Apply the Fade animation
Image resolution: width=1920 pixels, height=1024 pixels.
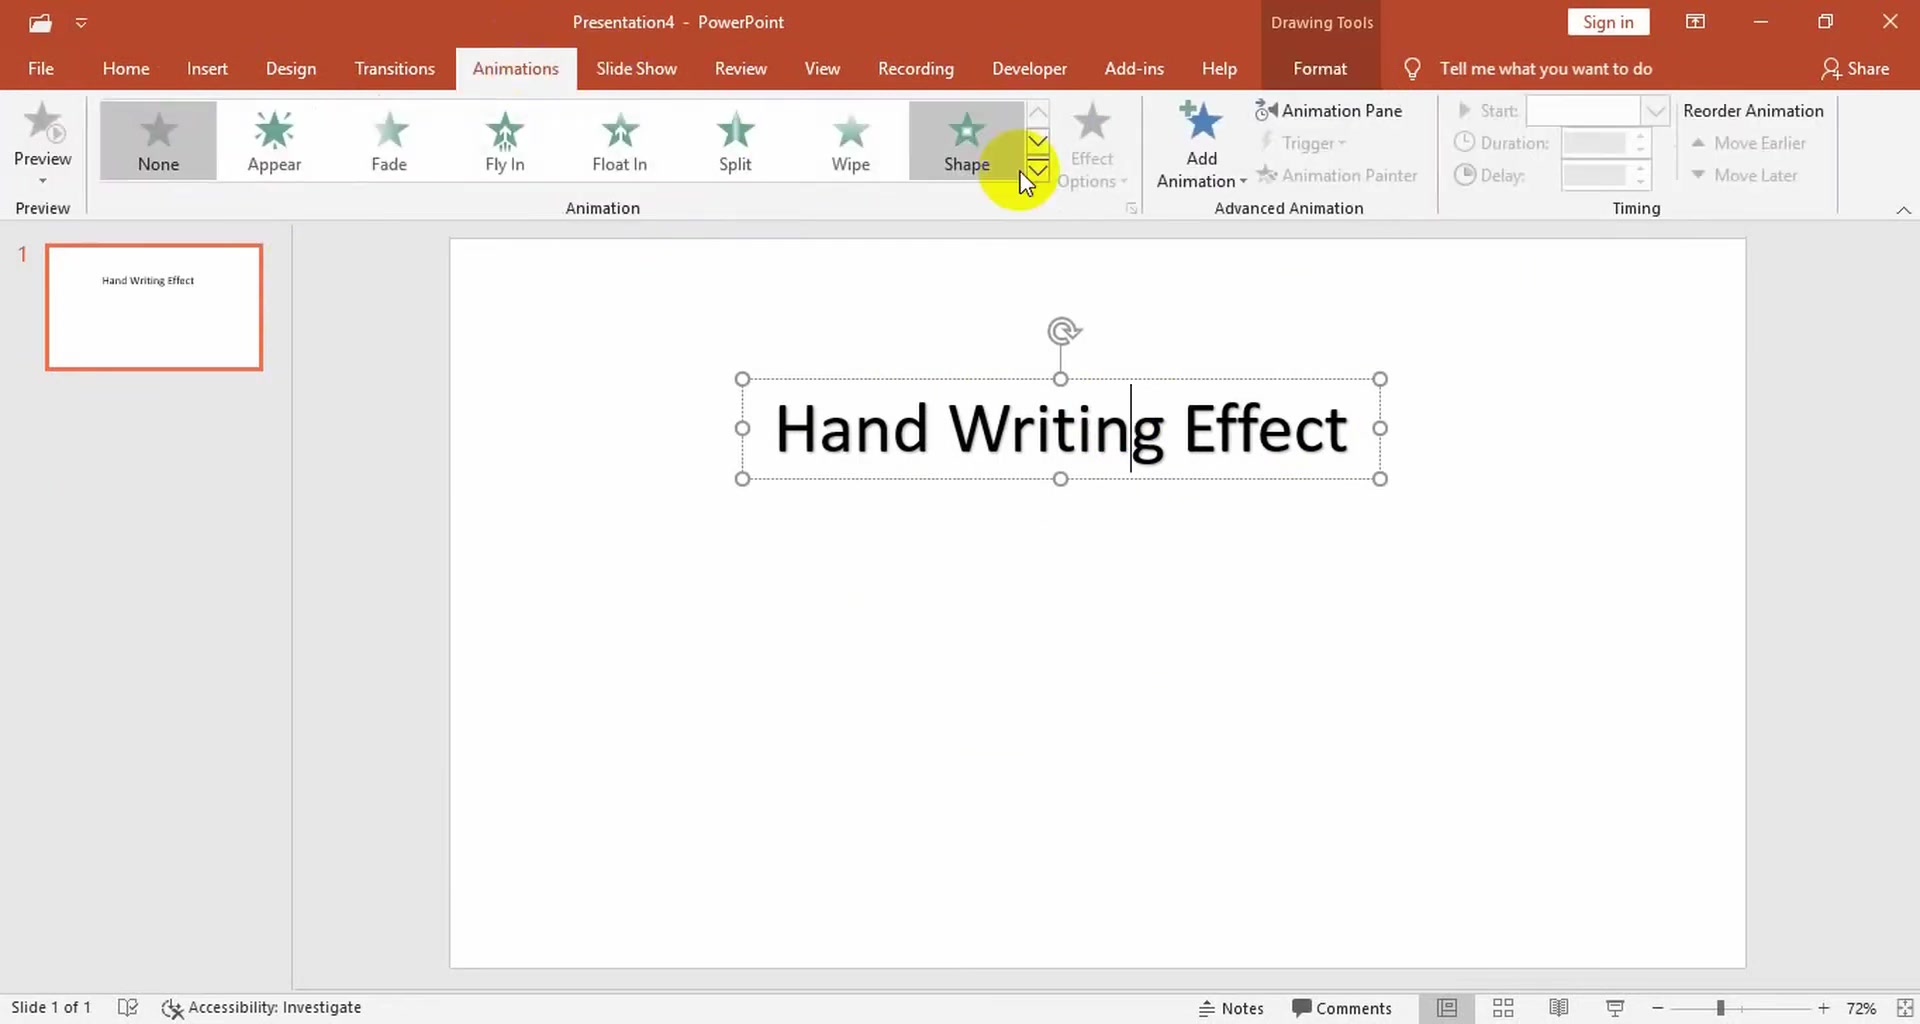389,140
